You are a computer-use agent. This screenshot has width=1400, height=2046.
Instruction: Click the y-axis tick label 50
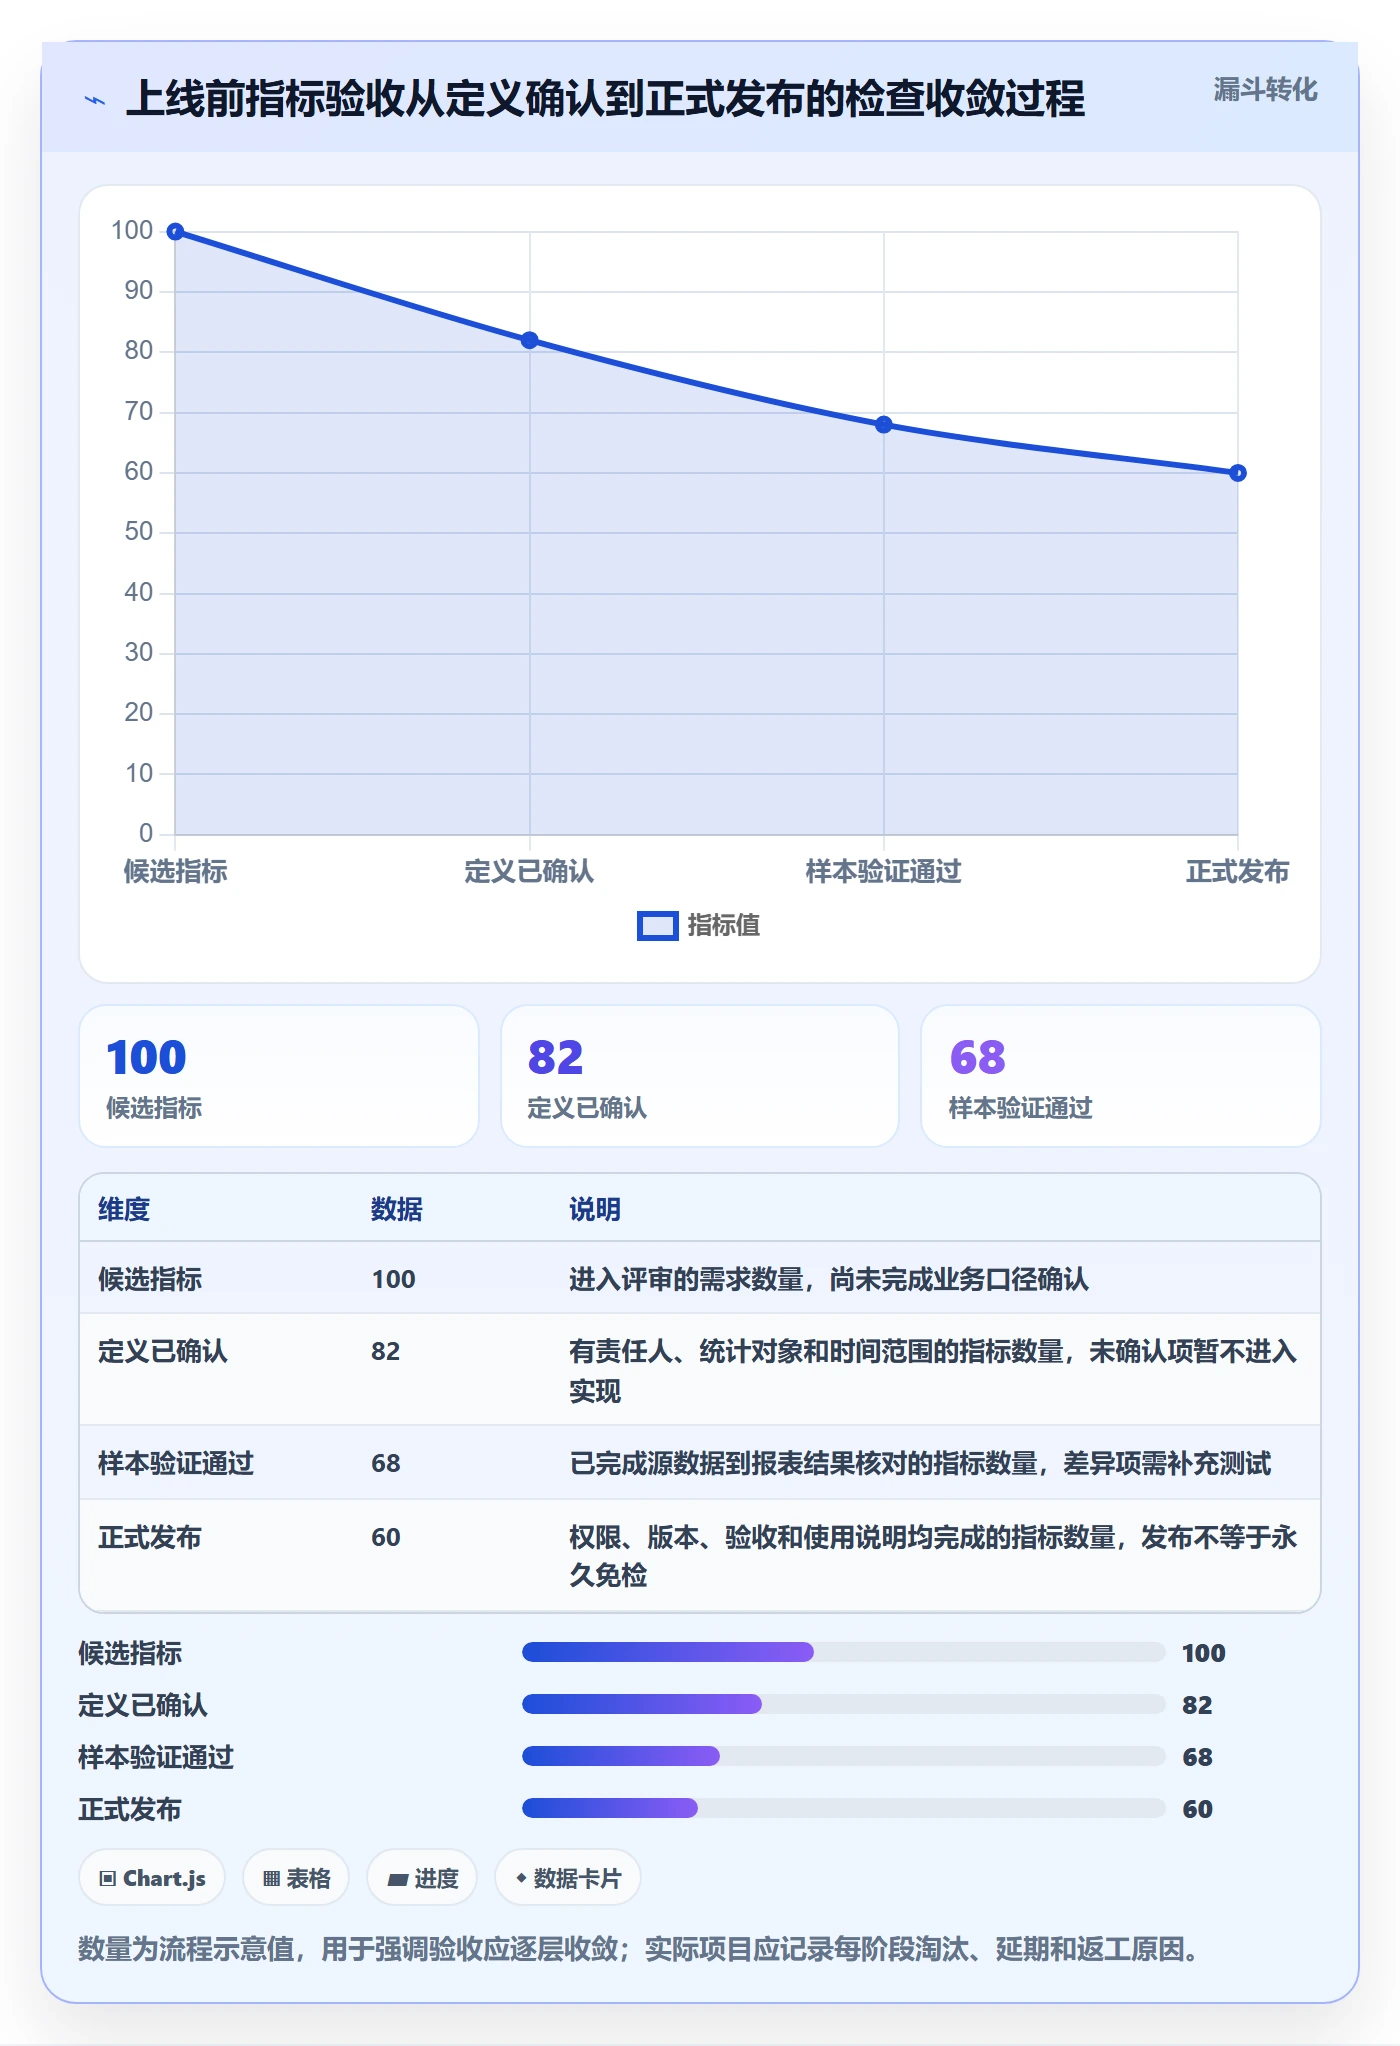pyautogui.click(x=139, y=532)
